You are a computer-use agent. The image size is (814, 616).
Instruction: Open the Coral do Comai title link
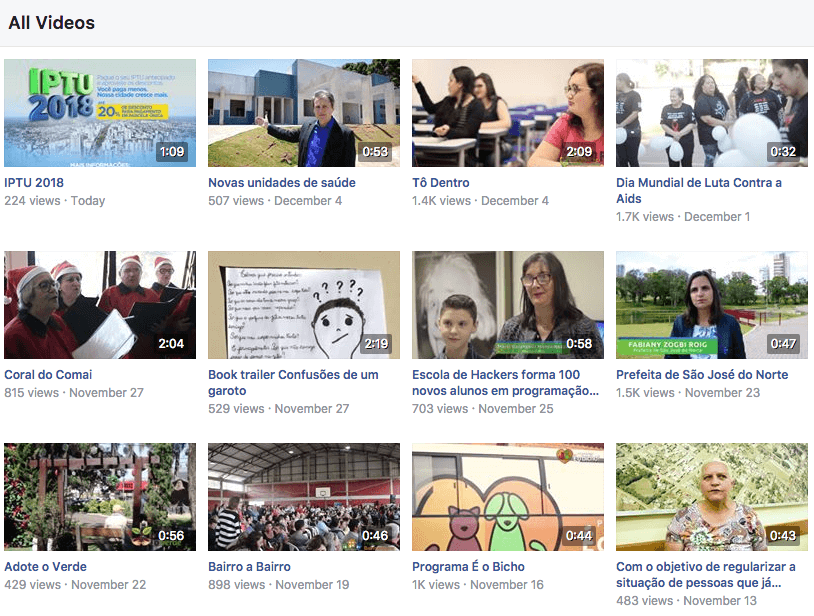[x=48, y=375]
